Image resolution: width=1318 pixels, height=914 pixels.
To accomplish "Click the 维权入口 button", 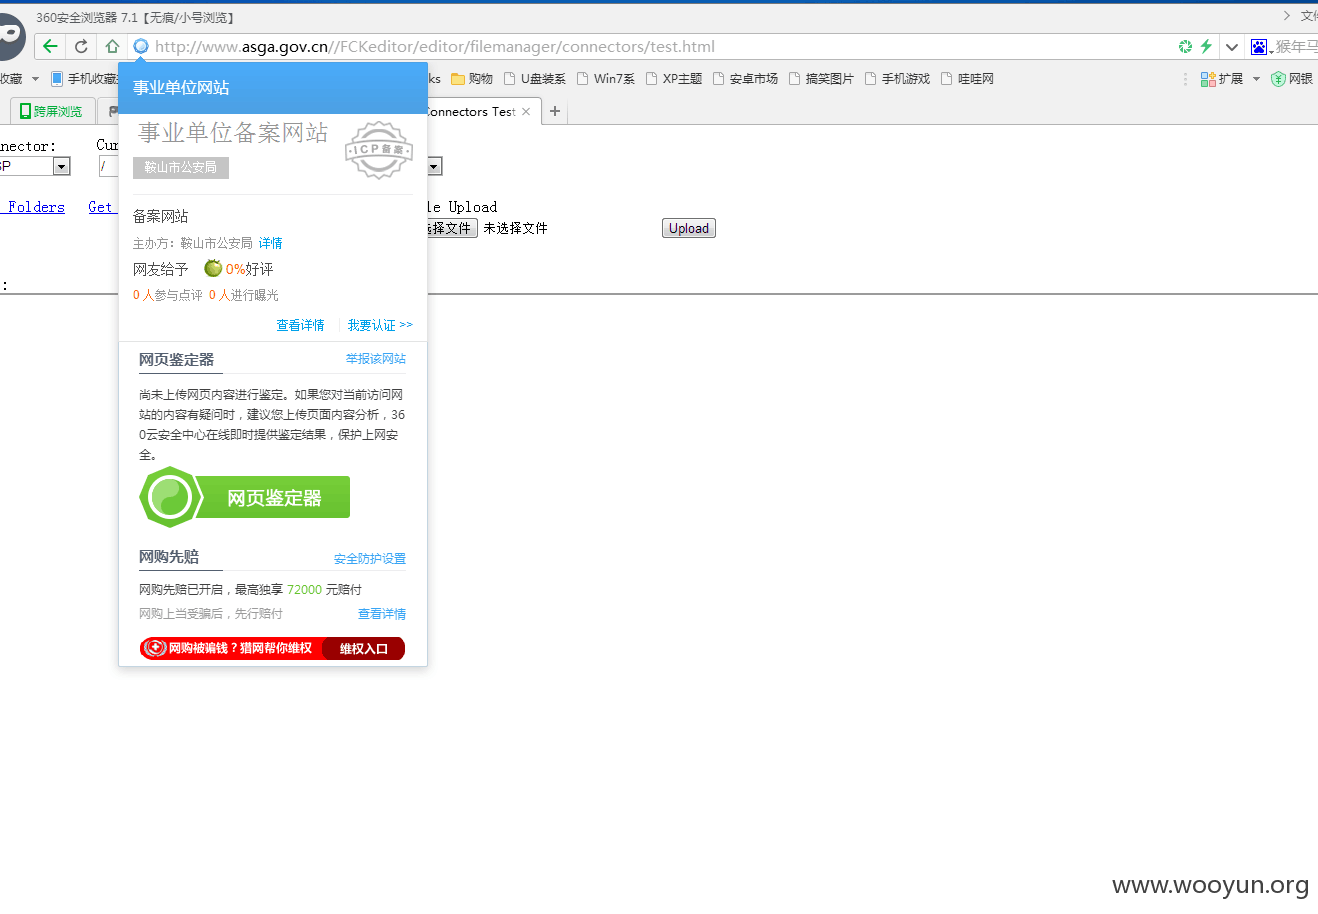I will point(364,648).
